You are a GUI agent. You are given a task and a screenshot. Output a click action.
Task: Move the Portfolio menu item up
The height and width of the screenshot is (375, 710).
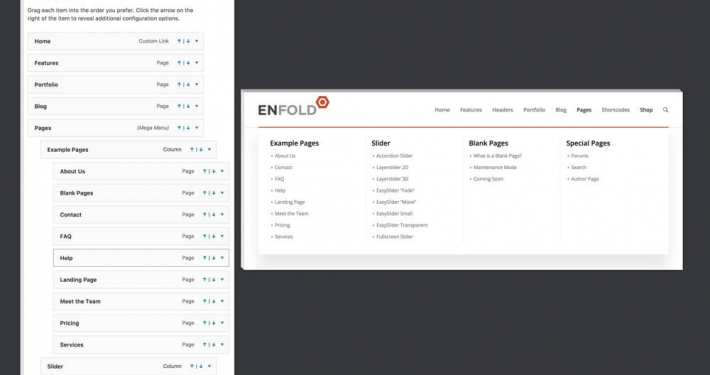(x=179, y=85)
